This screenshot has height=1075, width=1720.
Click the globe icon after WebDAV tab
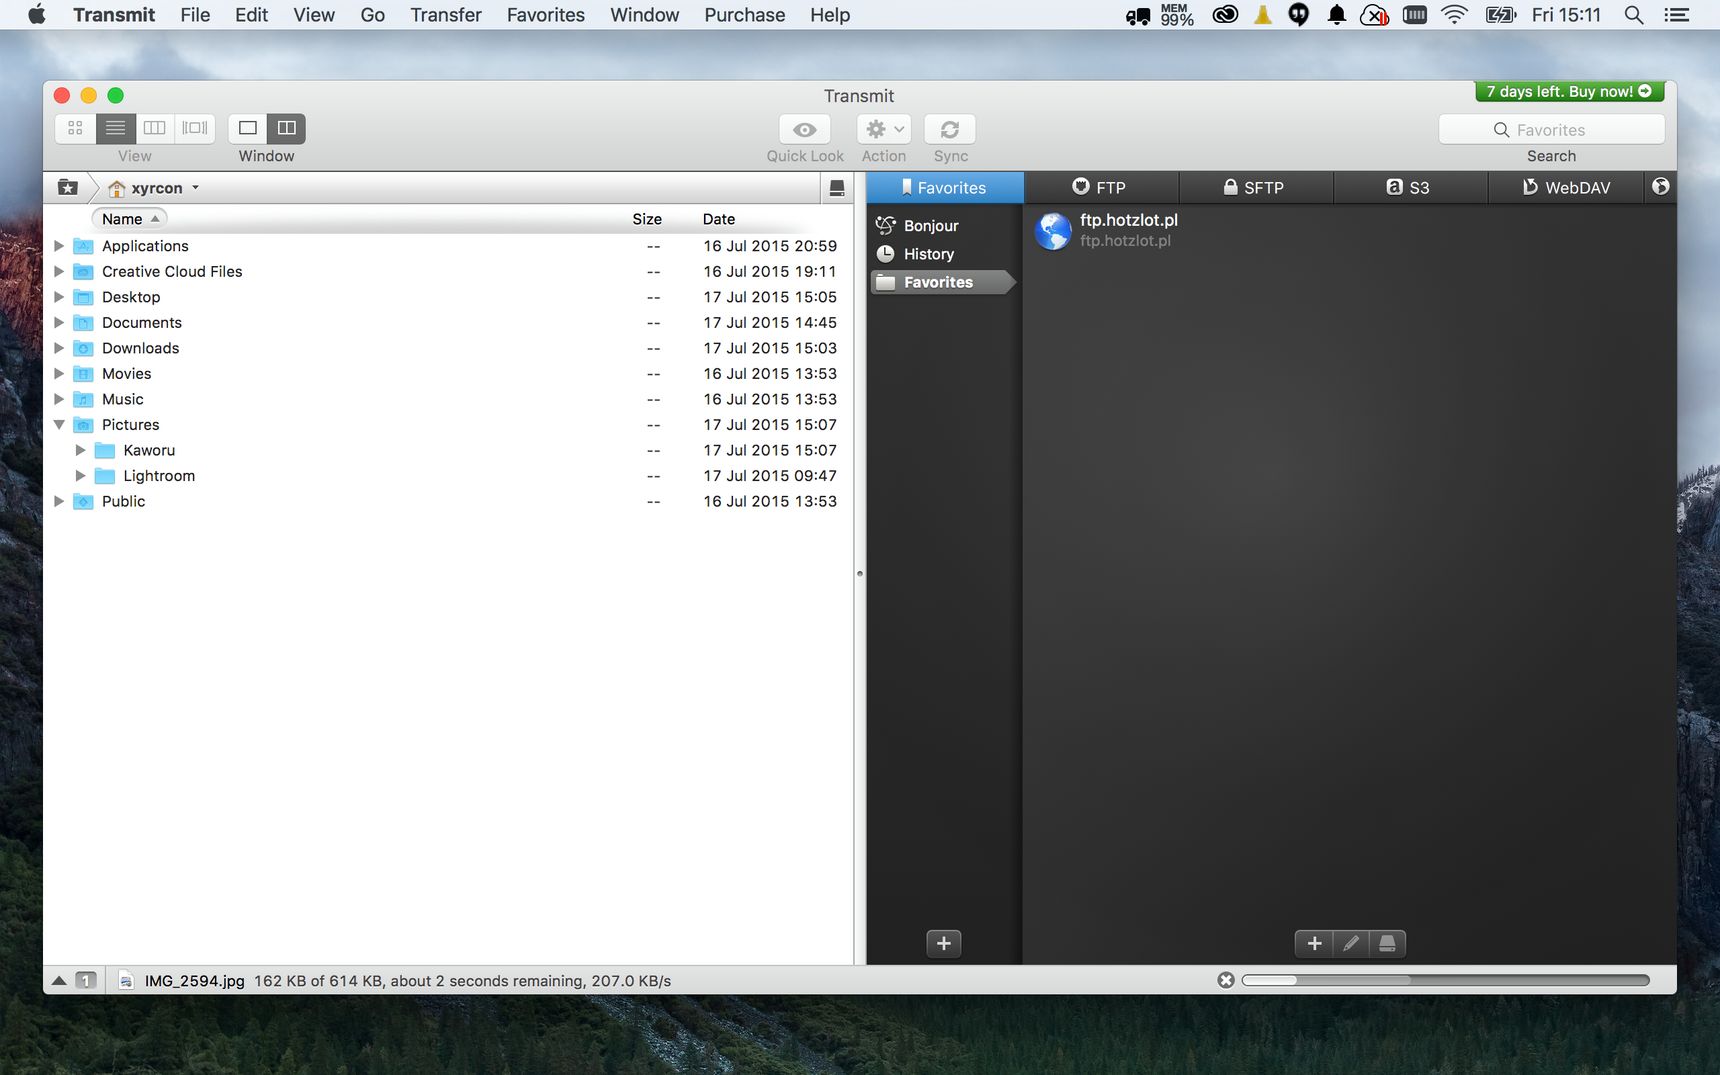[1661, 187]
